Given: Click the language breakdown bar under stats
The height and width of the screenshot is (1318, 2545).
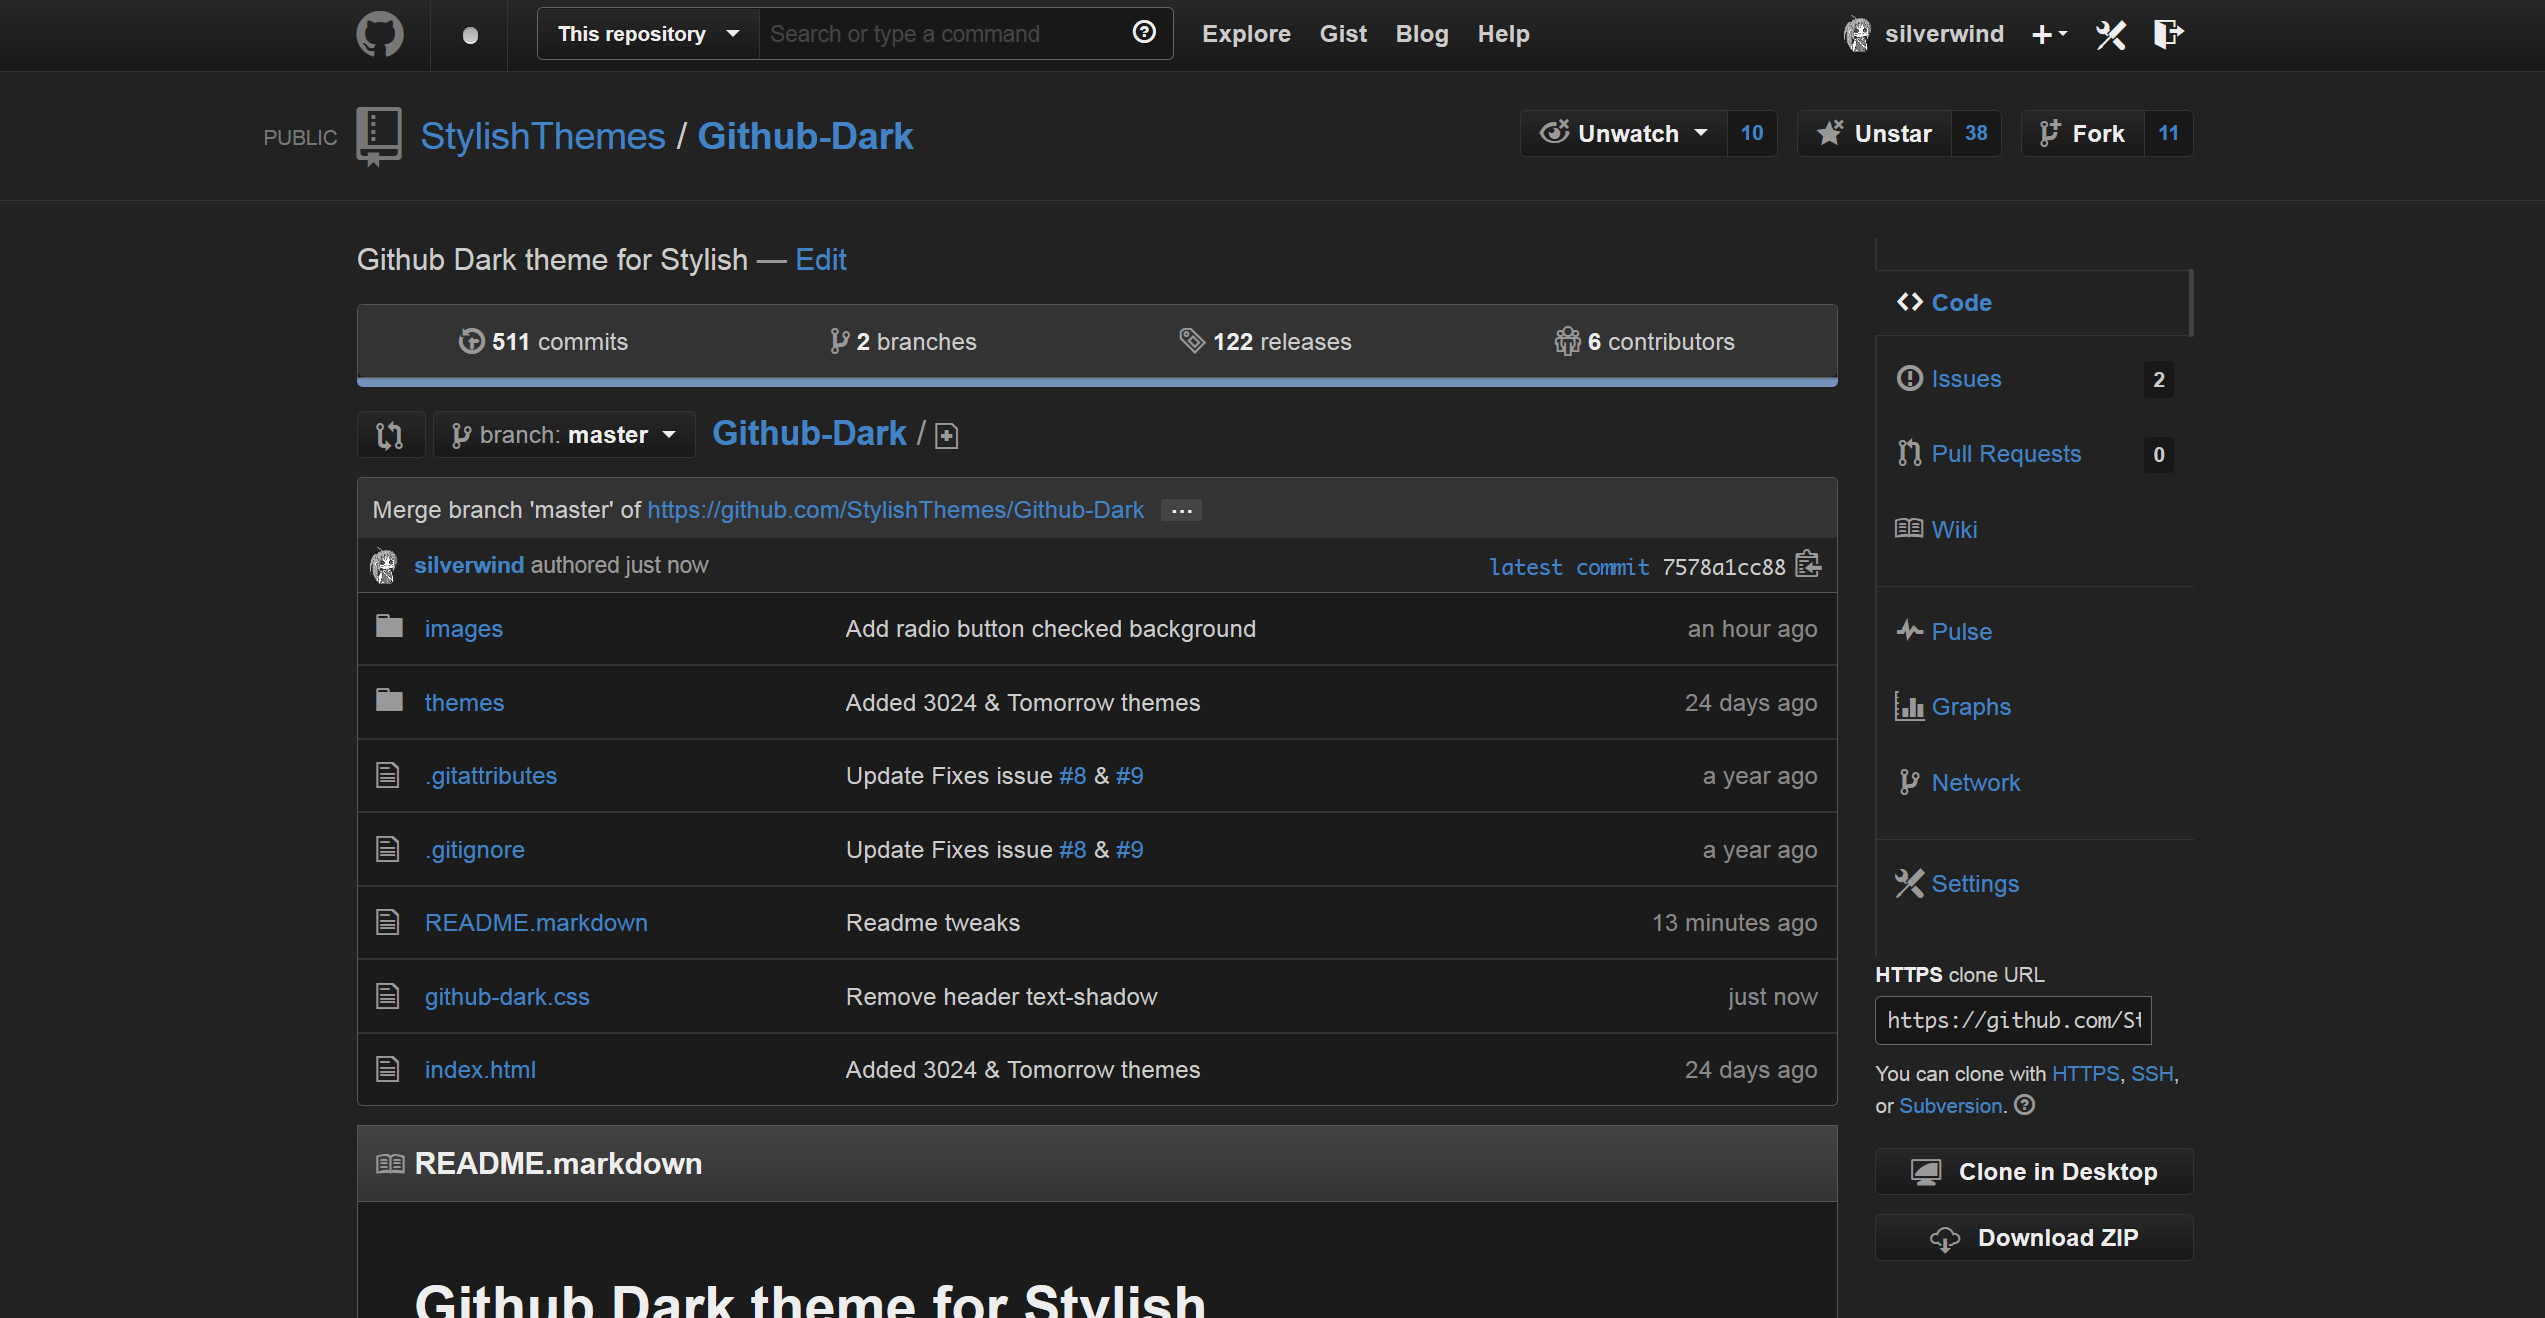Looking at the screenshot, I should click(x=1097, y=382).
